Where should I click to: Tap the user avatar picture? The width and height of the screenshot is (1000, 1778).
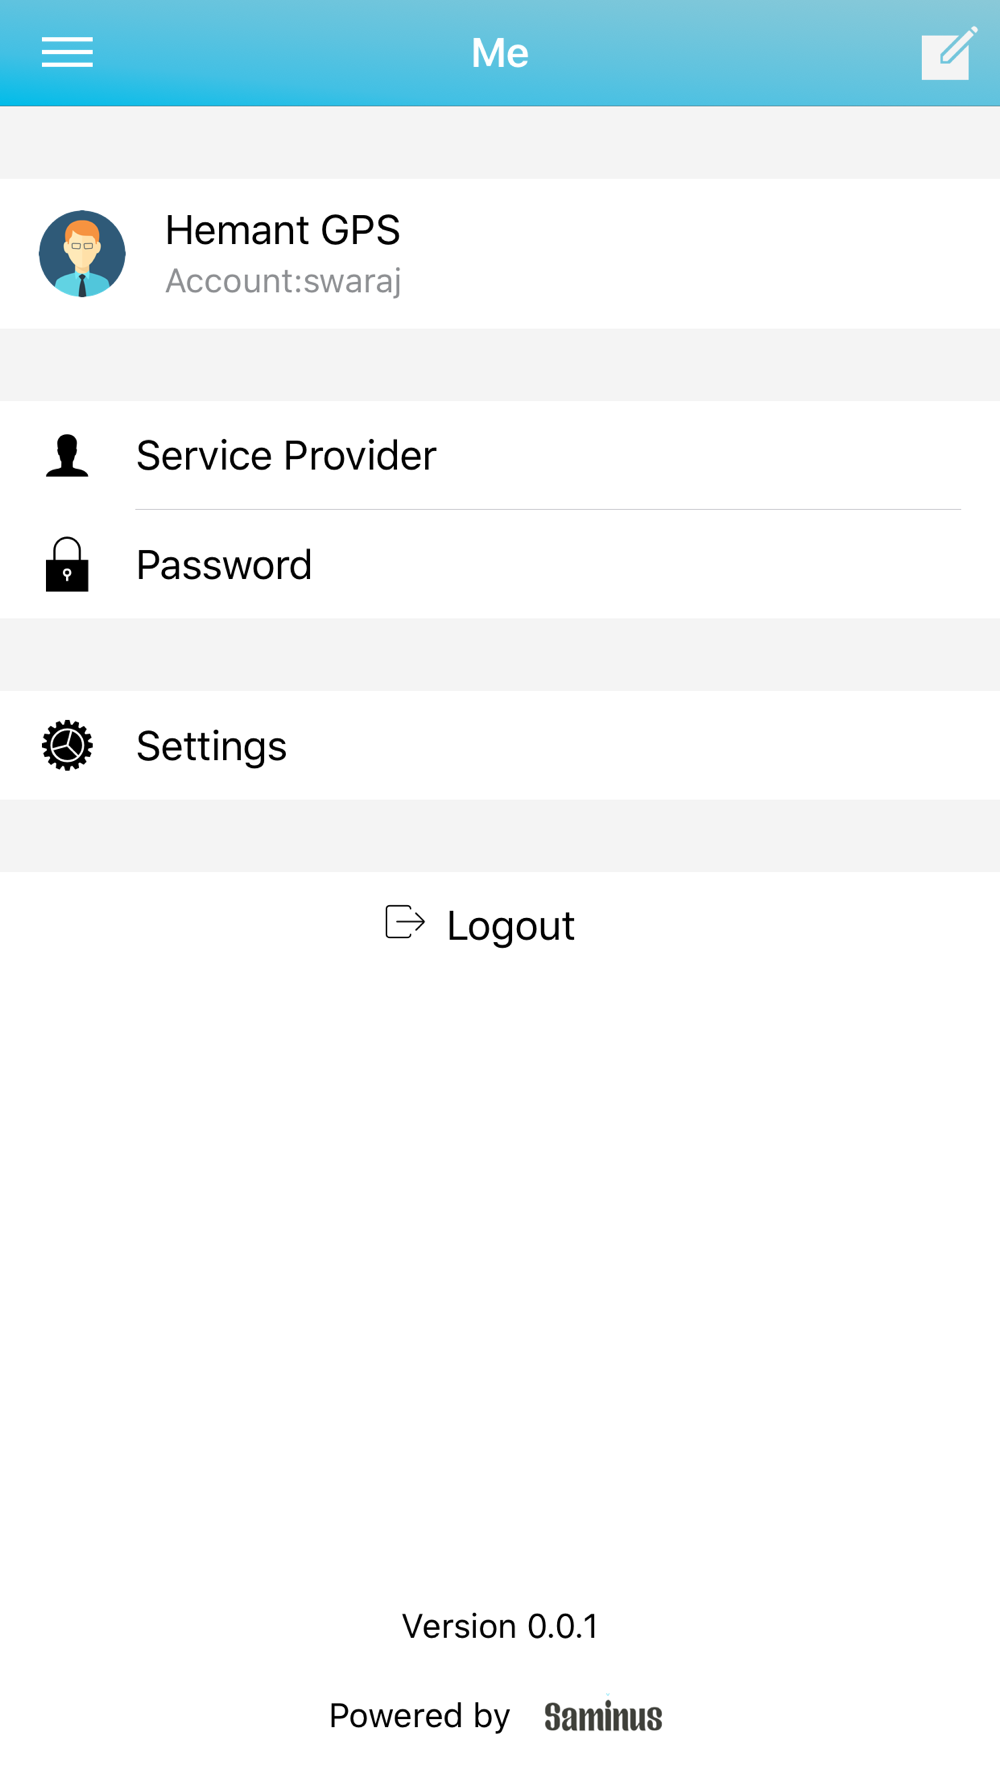[x=82, y=253]
